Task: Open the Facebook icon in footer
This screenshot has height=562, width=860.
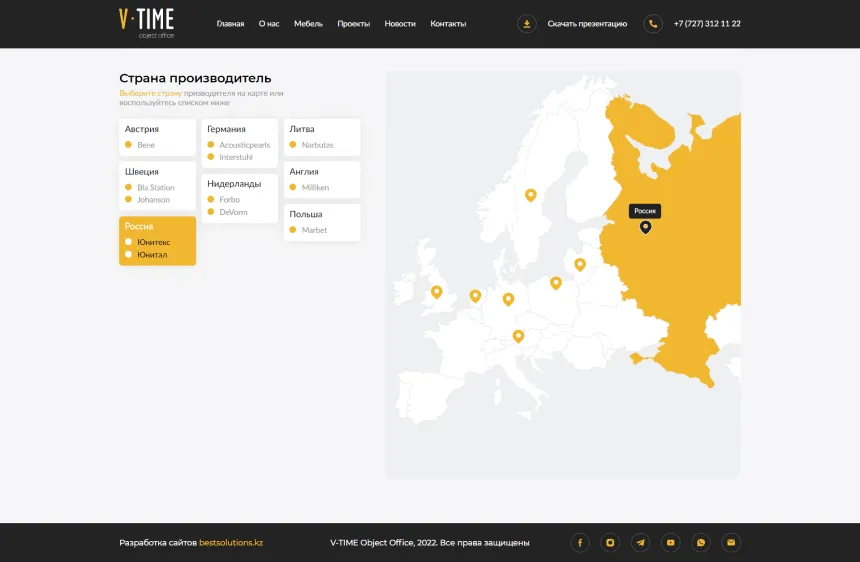Action: tap(580, 542)
